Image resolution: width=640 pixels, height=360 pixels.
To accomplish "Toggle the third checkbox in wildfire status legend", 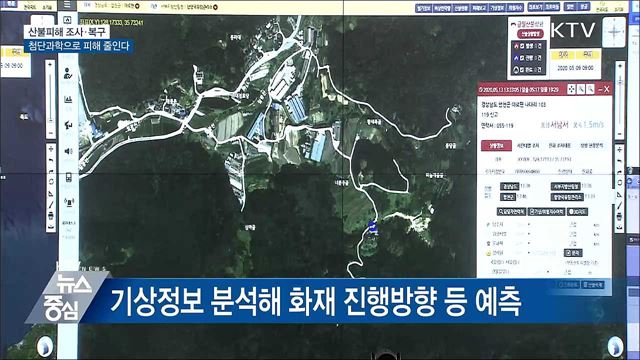I will tap(522, 70).
